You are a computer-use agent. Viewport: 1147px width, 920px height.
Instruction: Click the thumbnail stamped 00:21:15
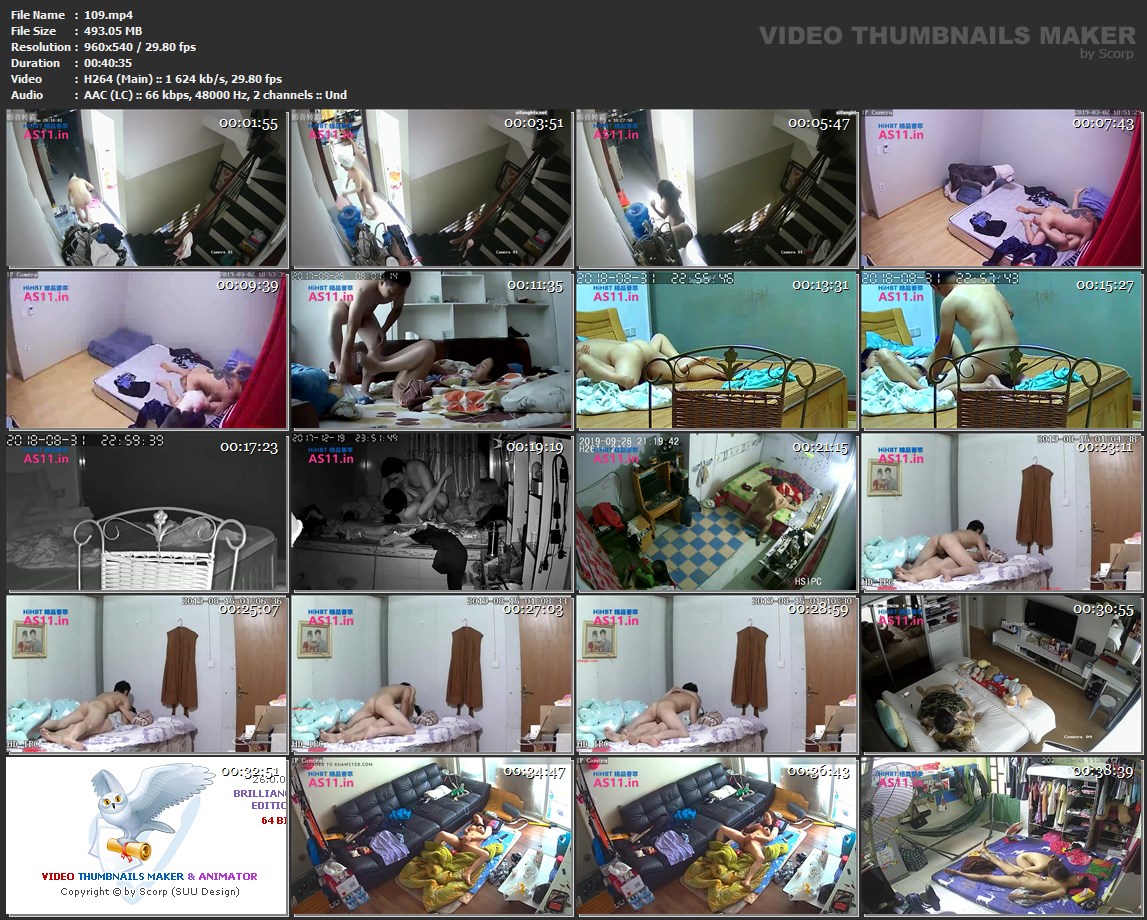[716, 512]
